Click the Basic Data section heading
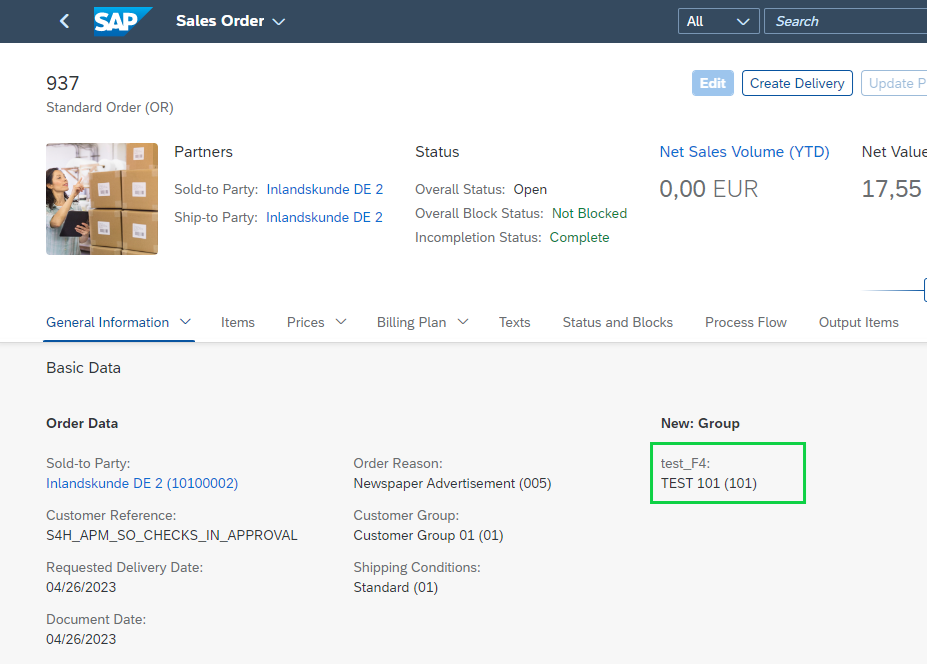The height and width of the screenshot is (664, 927). pyautogui.click(x=83, y=368)
